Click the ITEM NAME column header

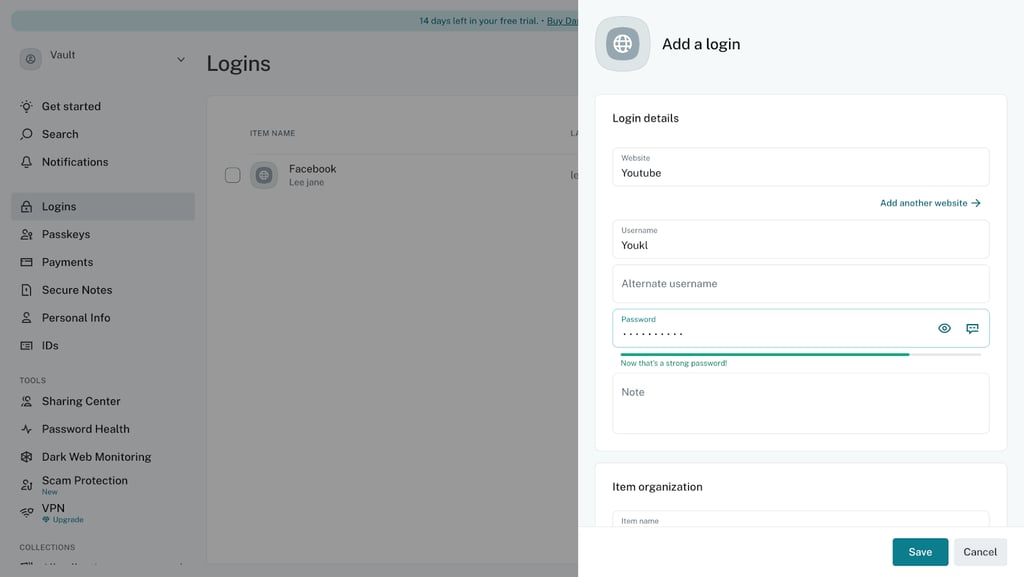tap(272, 133)
